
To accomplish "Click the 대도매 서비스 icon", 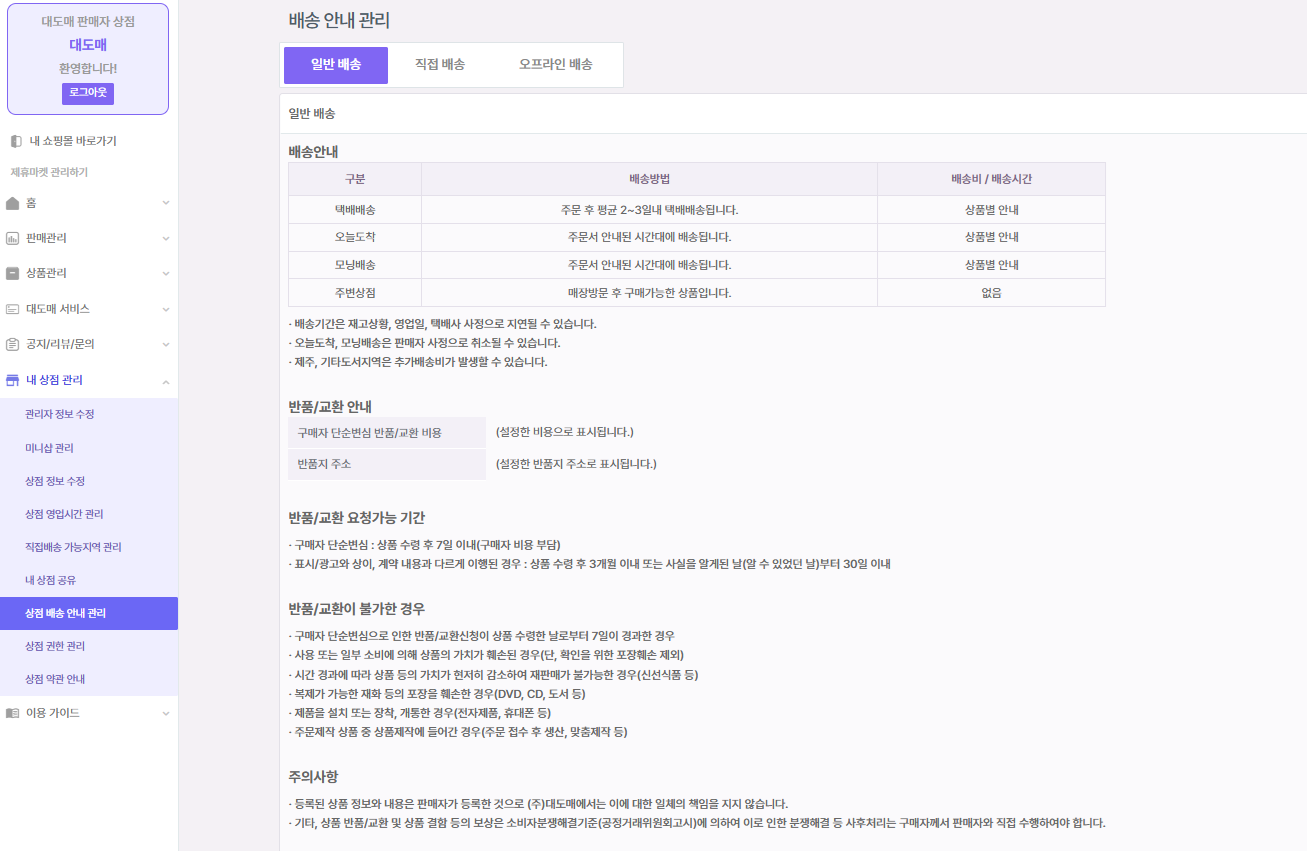I will click(x=13, y=309).
